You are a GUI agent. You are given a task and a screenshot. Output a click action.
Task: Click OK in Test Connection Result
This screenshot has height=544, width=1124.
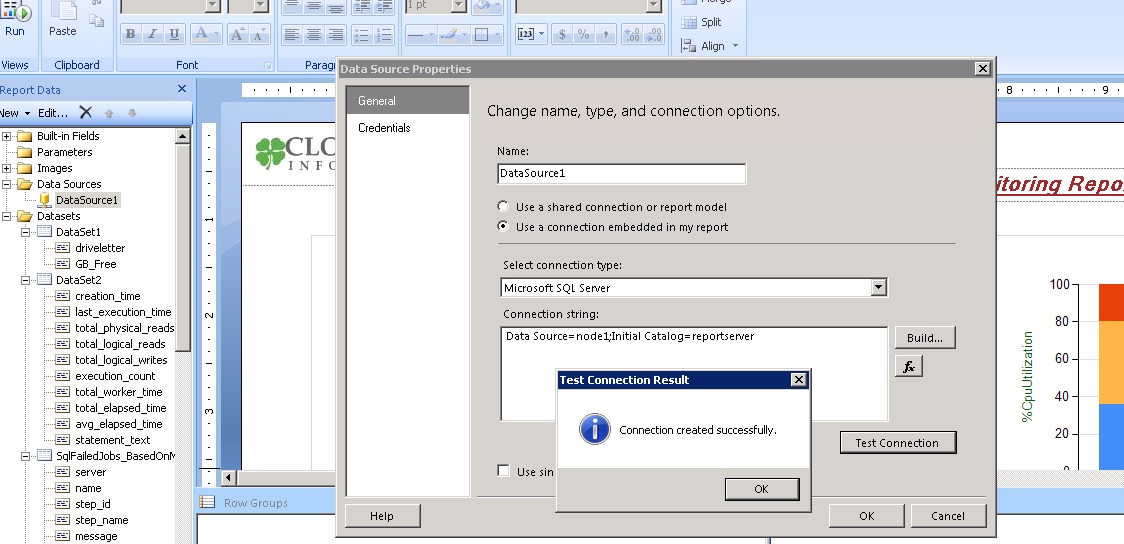click(x=761, y=489)
